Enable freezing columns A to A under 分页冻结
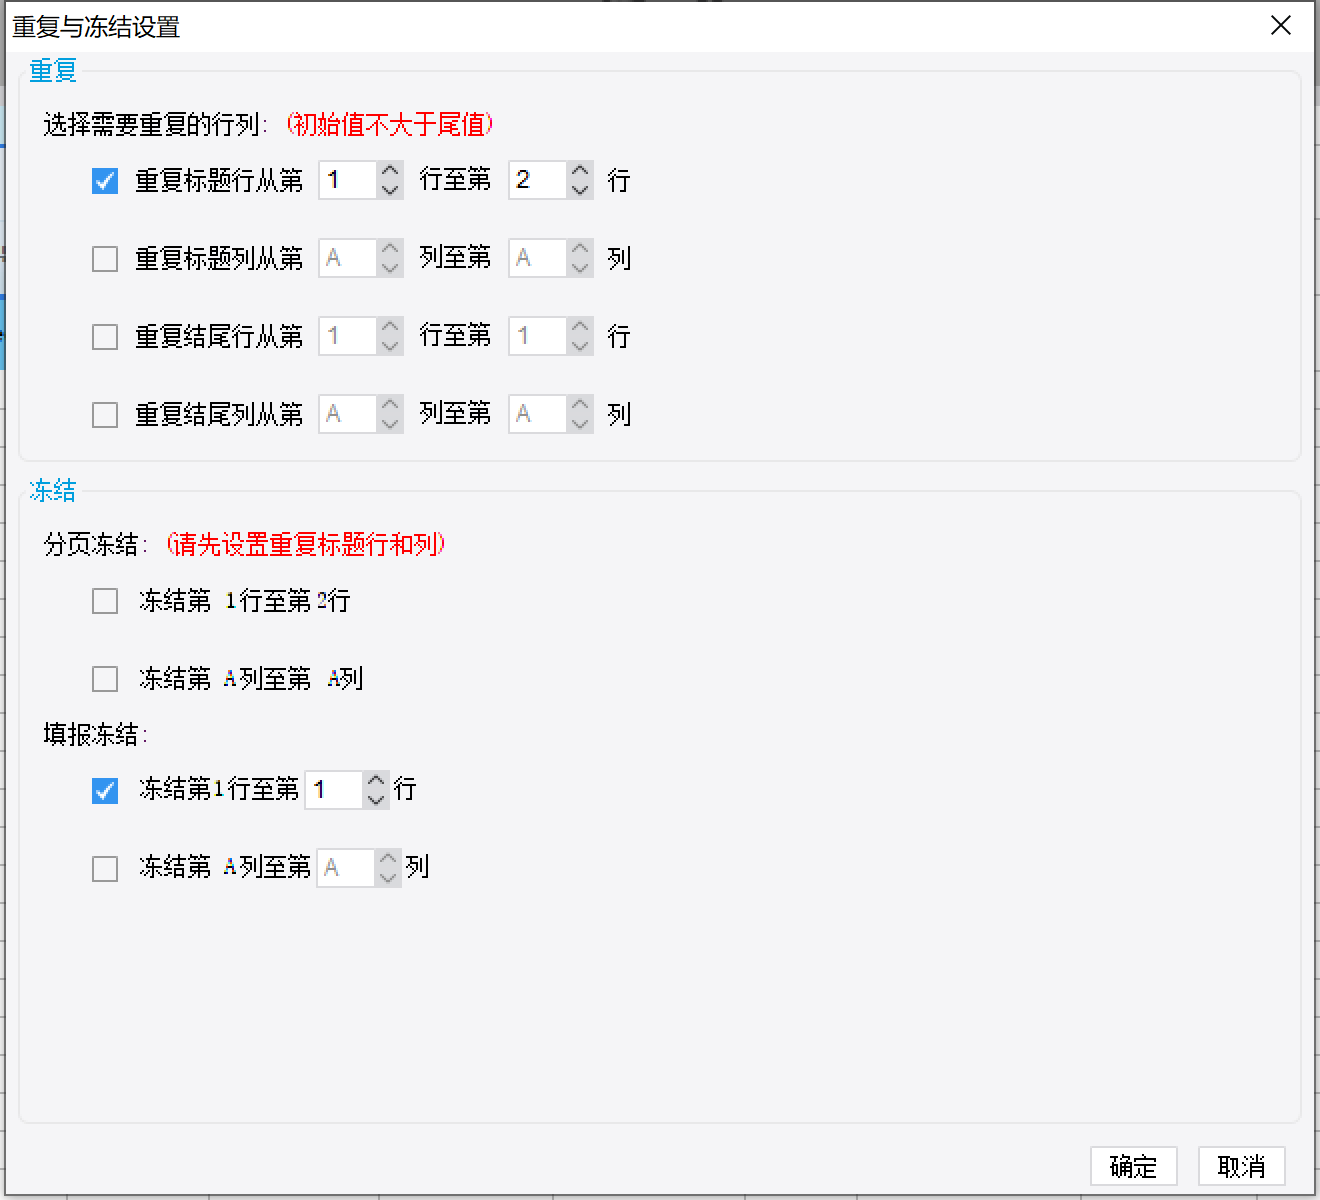1320x1200 pixels. click(104, 678)
